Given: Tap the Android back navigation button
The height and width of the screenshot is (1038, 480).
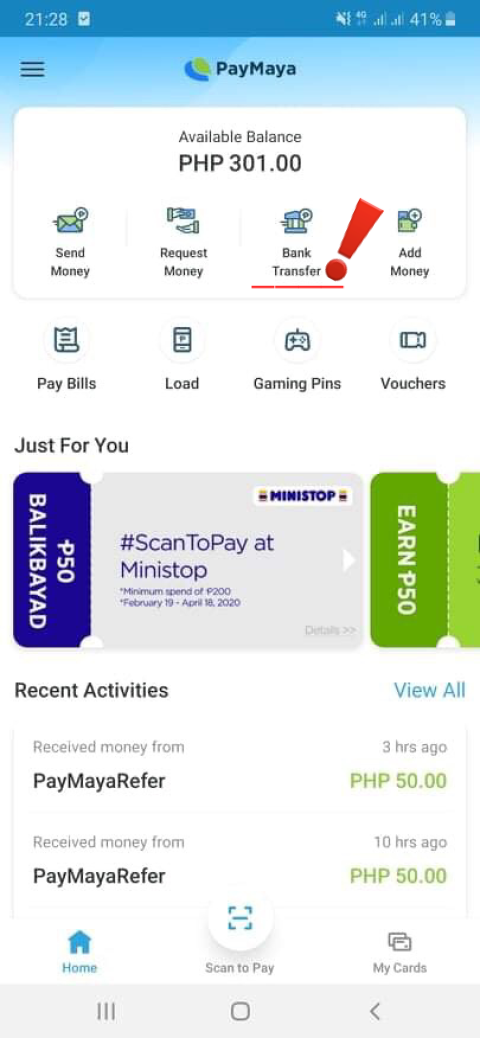Looking at the screenshot, I should pos(375,1011).
